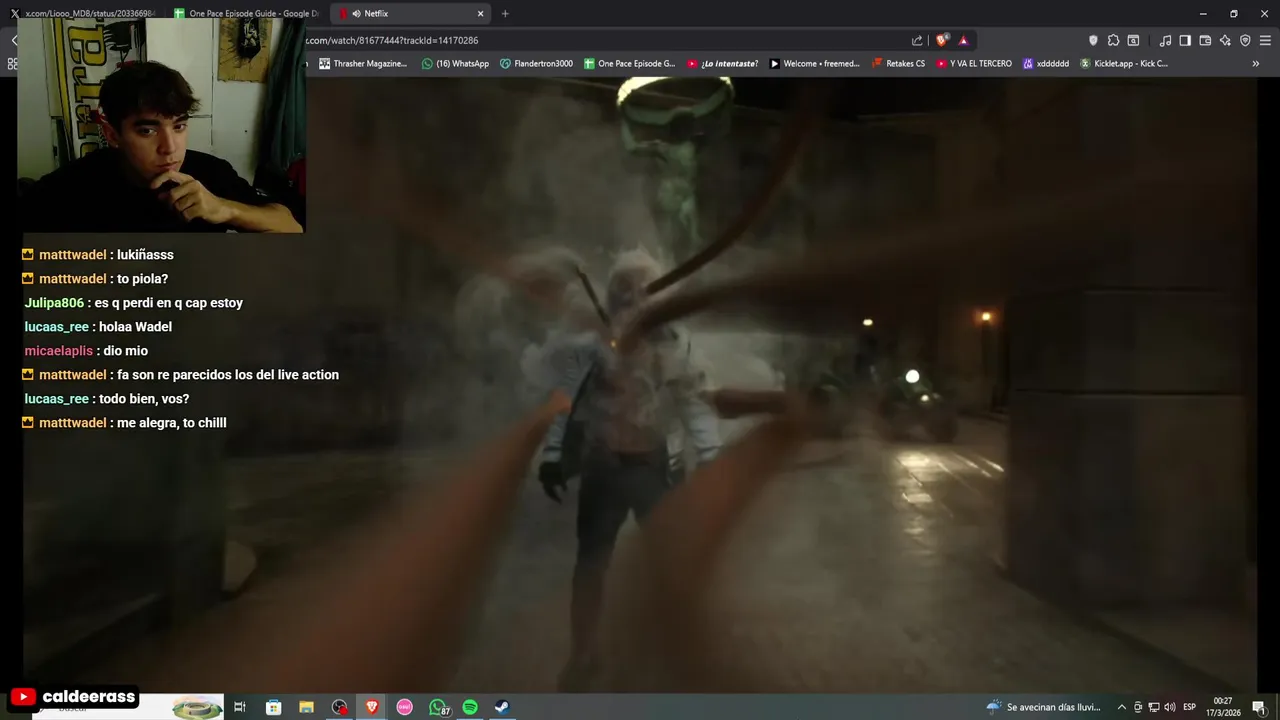The image size is (1280, 720).
Task: Click the Meet Now camera tray icon
Action: [1138, 707]
